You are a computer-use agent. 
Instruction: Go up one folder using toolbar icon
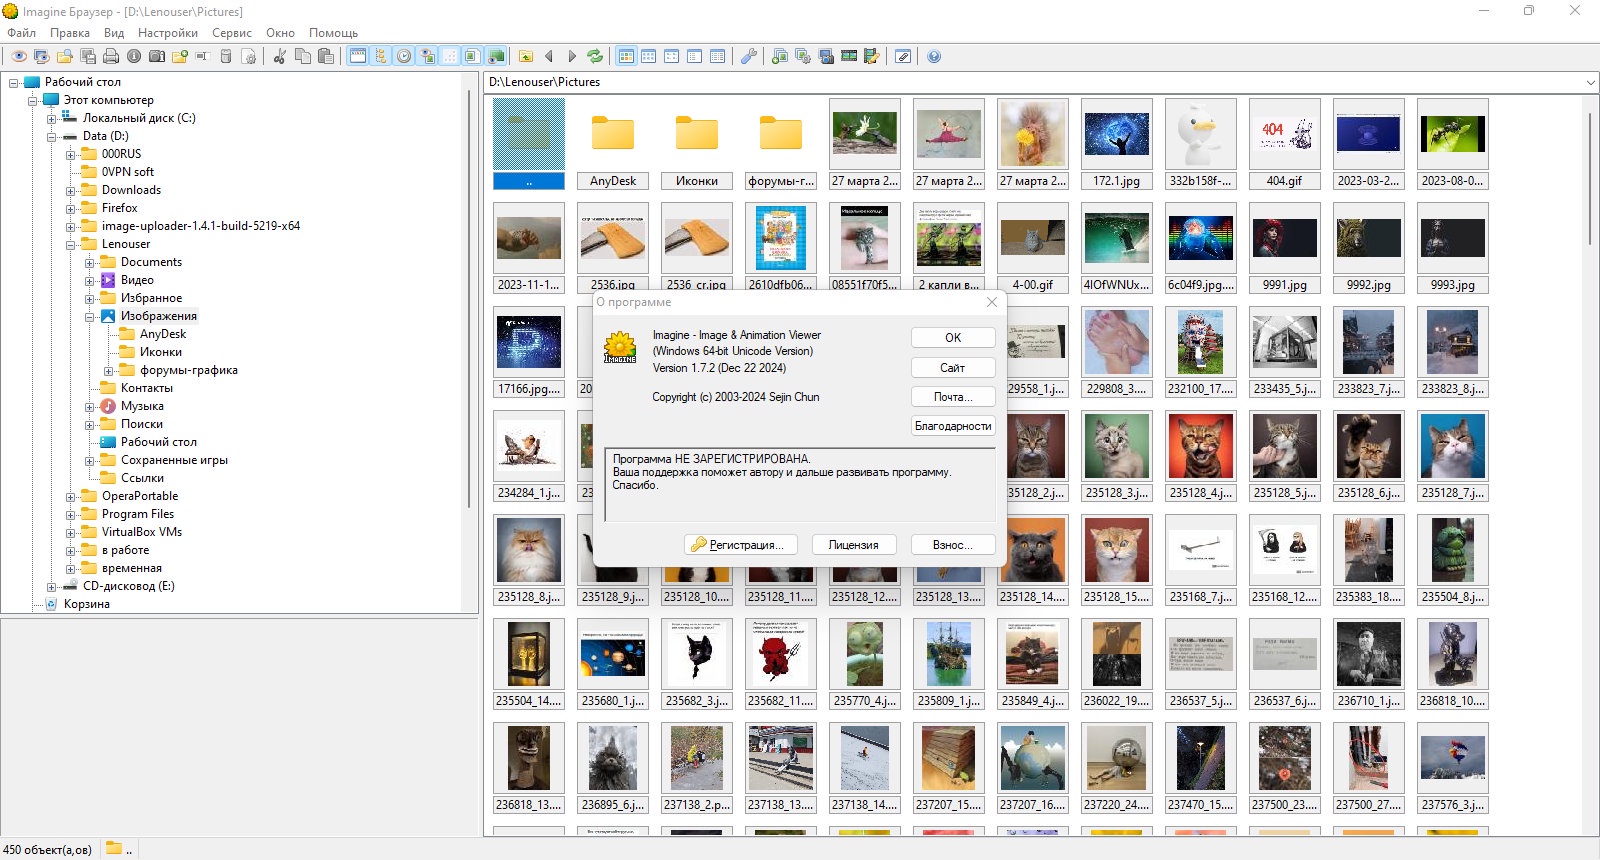(525, 56)
